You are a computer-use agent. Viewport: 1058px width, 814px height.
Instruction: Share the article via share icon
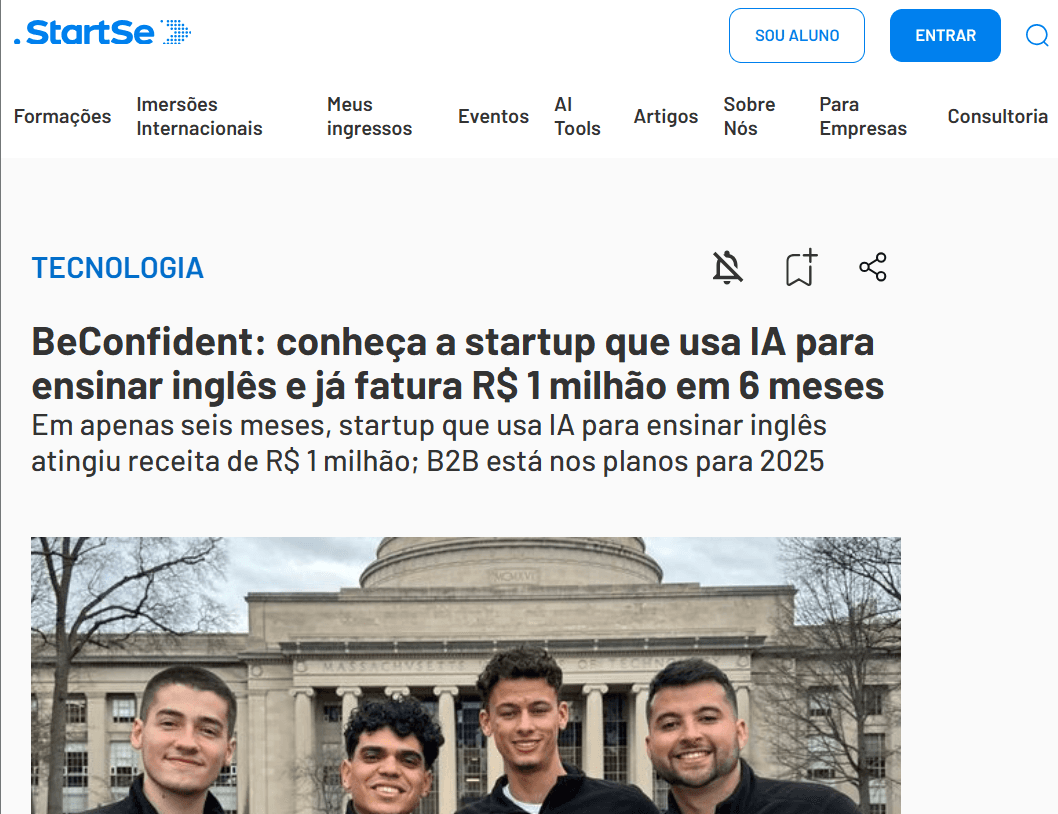(873, 267)
